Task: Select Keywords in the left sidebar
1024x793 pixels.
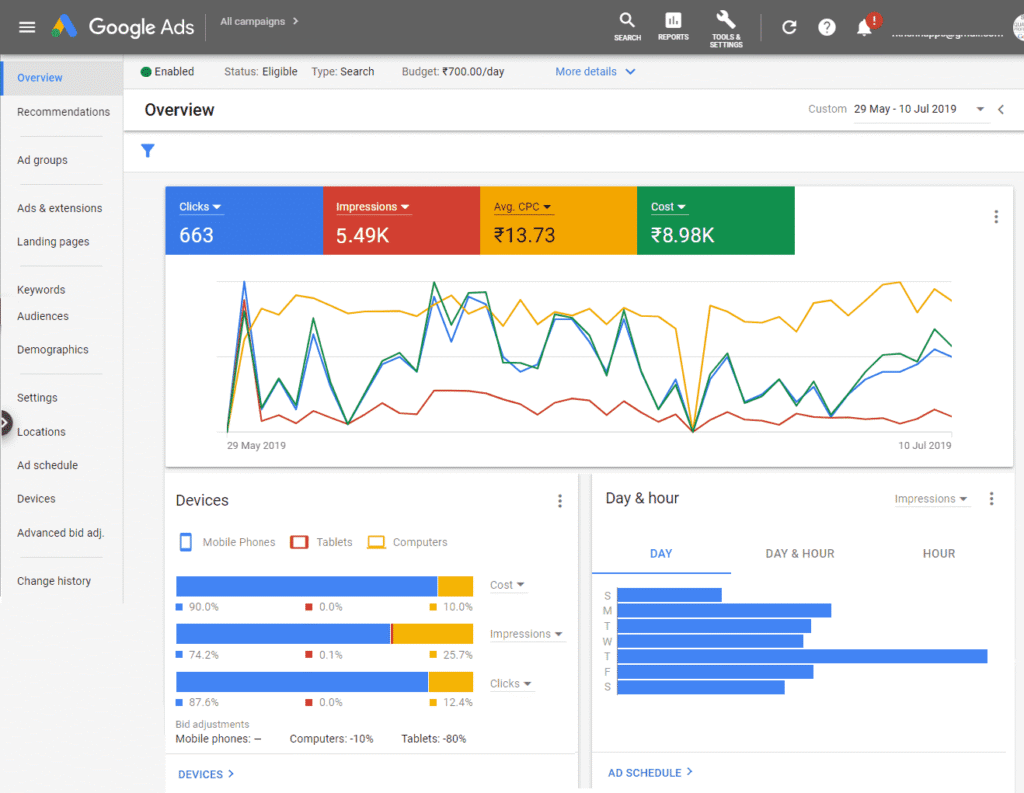Action: pos(41,290)
